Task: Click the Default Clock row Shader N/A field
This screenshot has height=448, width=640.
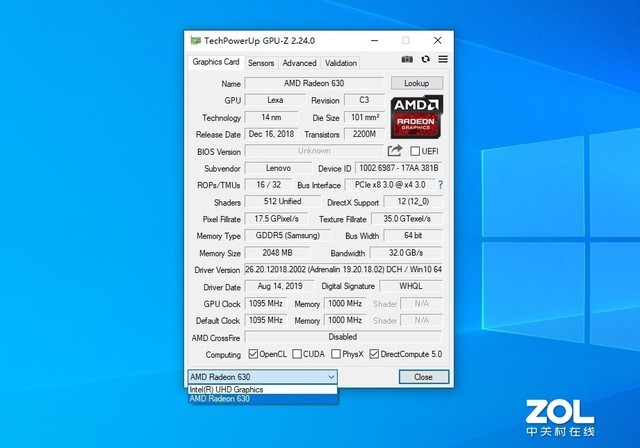Action: pos(422,320)
